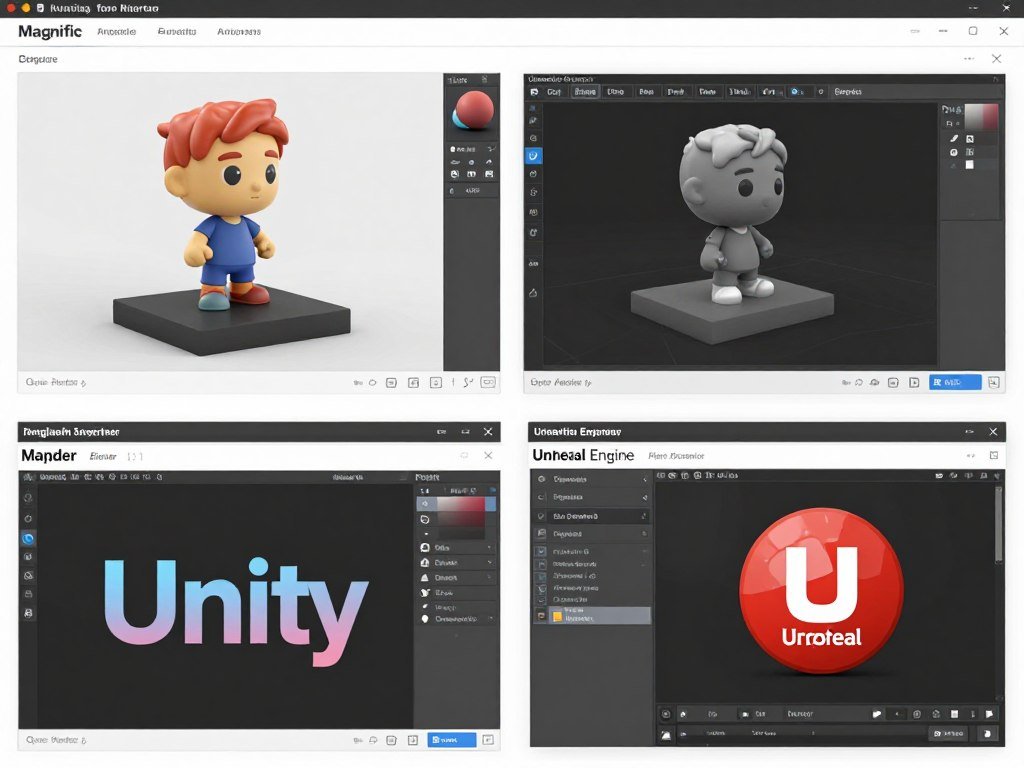The width and height of the screenshot is (1024, 768).
Task: Expand the first row in Unneal left panel
Action: coord(645,479)
